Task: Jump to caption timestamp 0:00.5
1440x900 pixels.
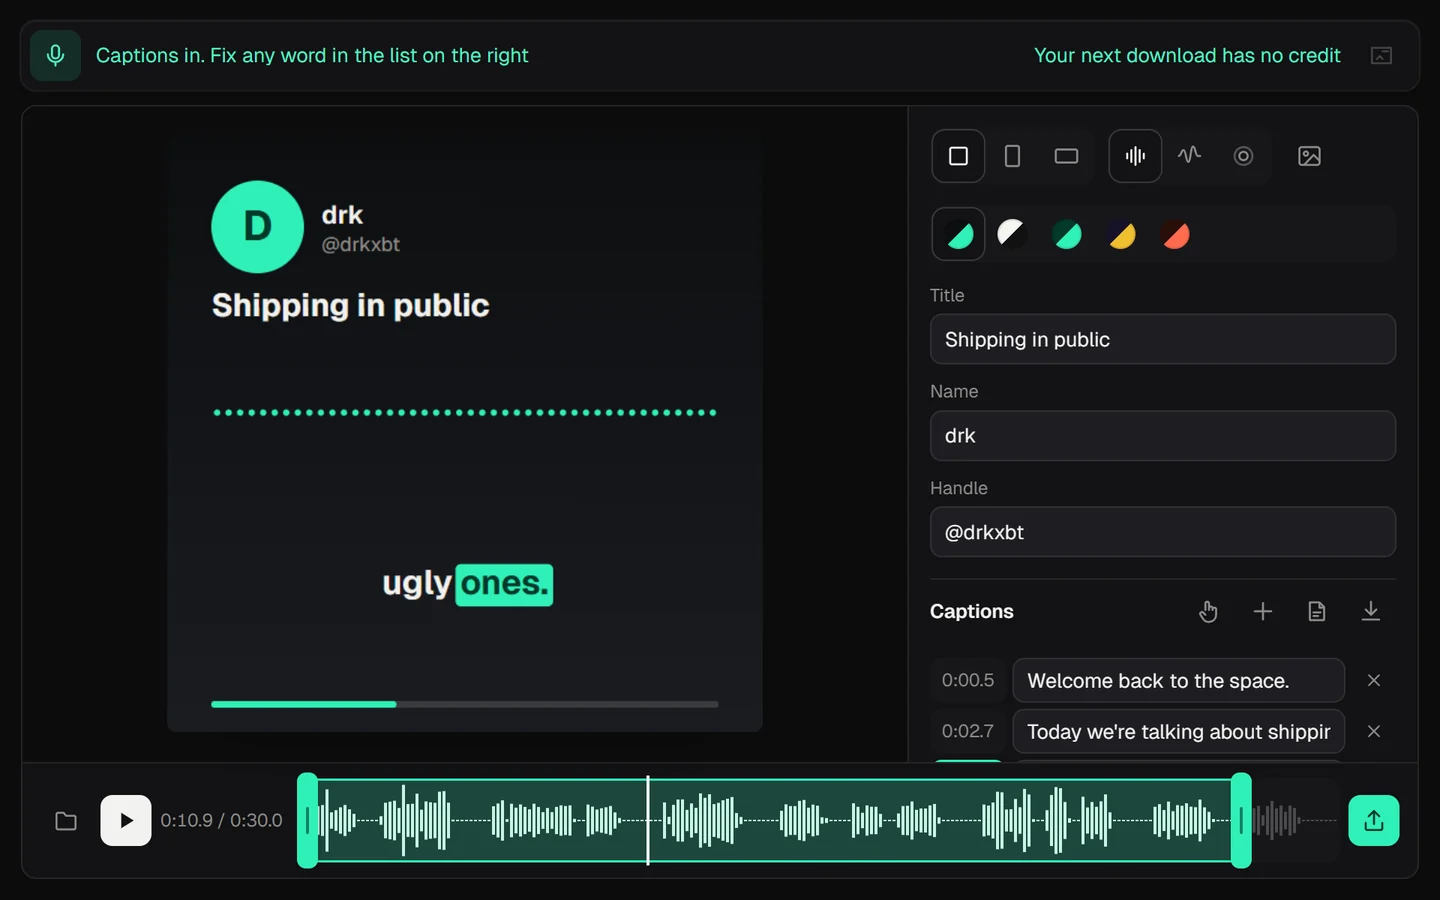Action: click(x=968, y=680)
